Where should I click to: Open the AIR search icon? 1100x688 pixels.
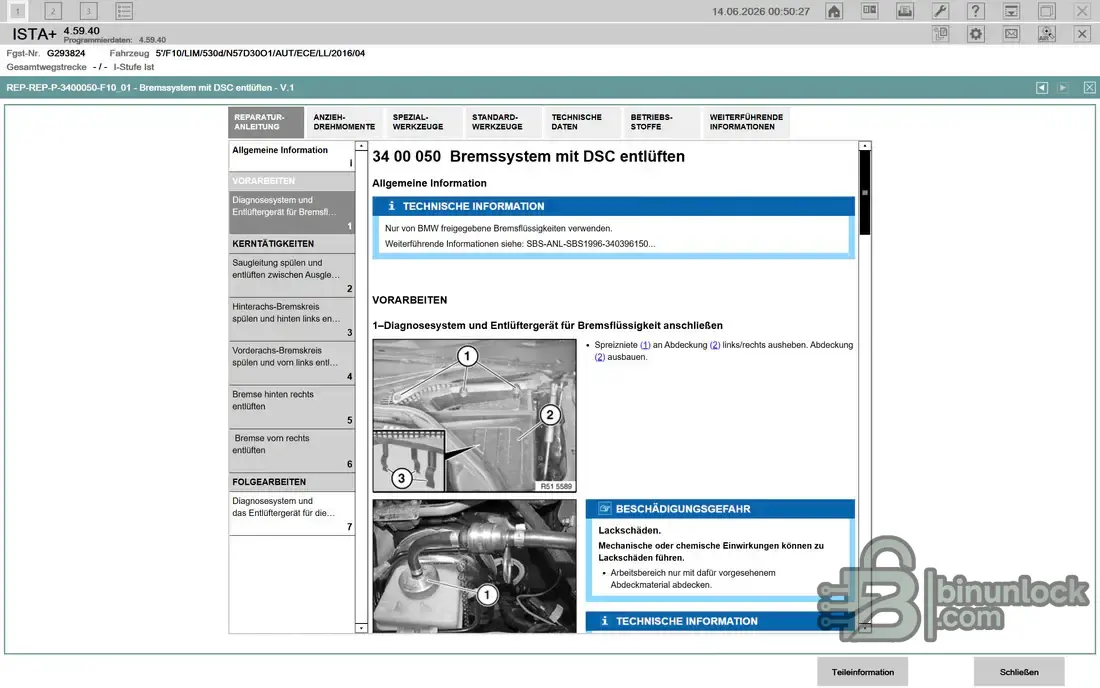(1047, 34)
